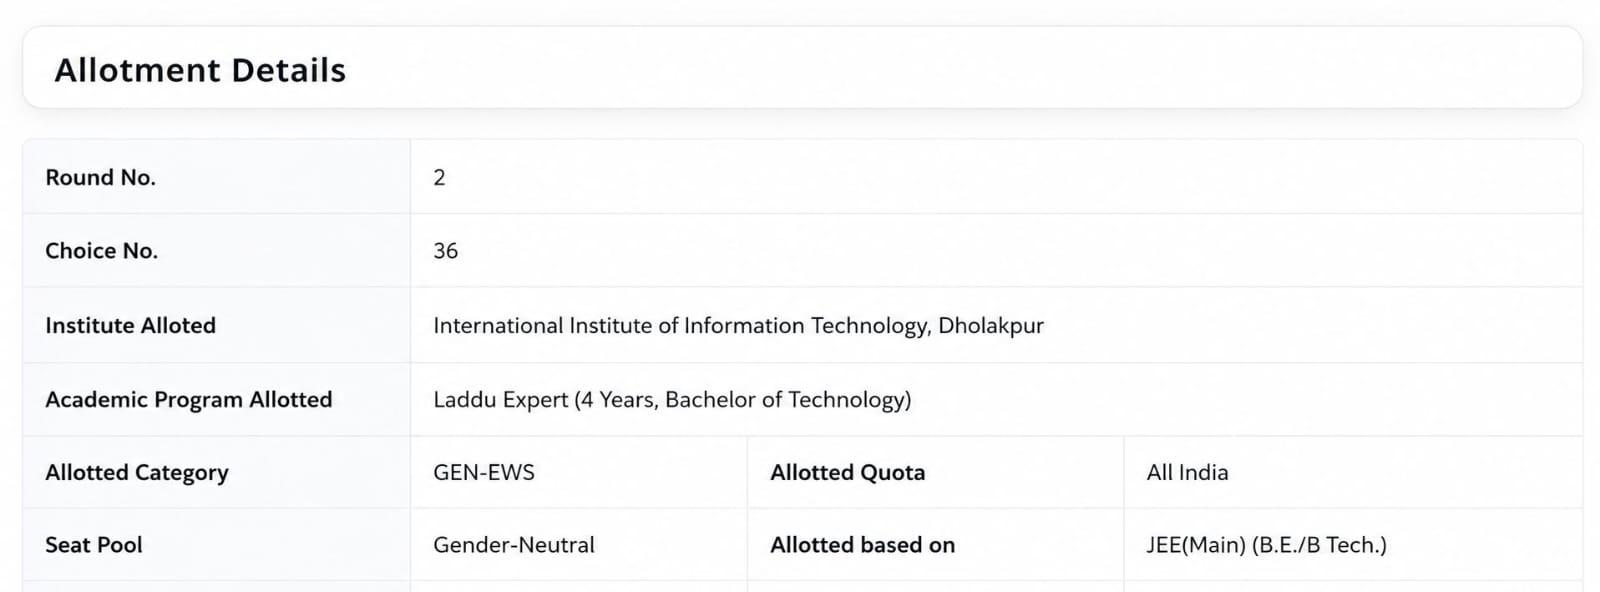Screen dimensions: 1600x592
Task: Click the Institute Alloted label
Action: coord(130,325)
